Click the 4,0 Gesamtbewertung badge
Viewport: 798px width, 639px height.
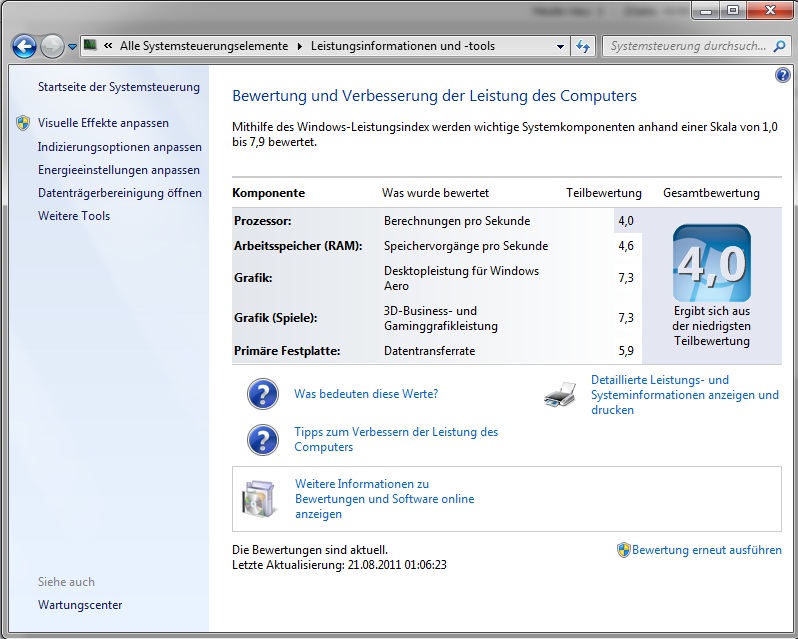tap(711, 263)
